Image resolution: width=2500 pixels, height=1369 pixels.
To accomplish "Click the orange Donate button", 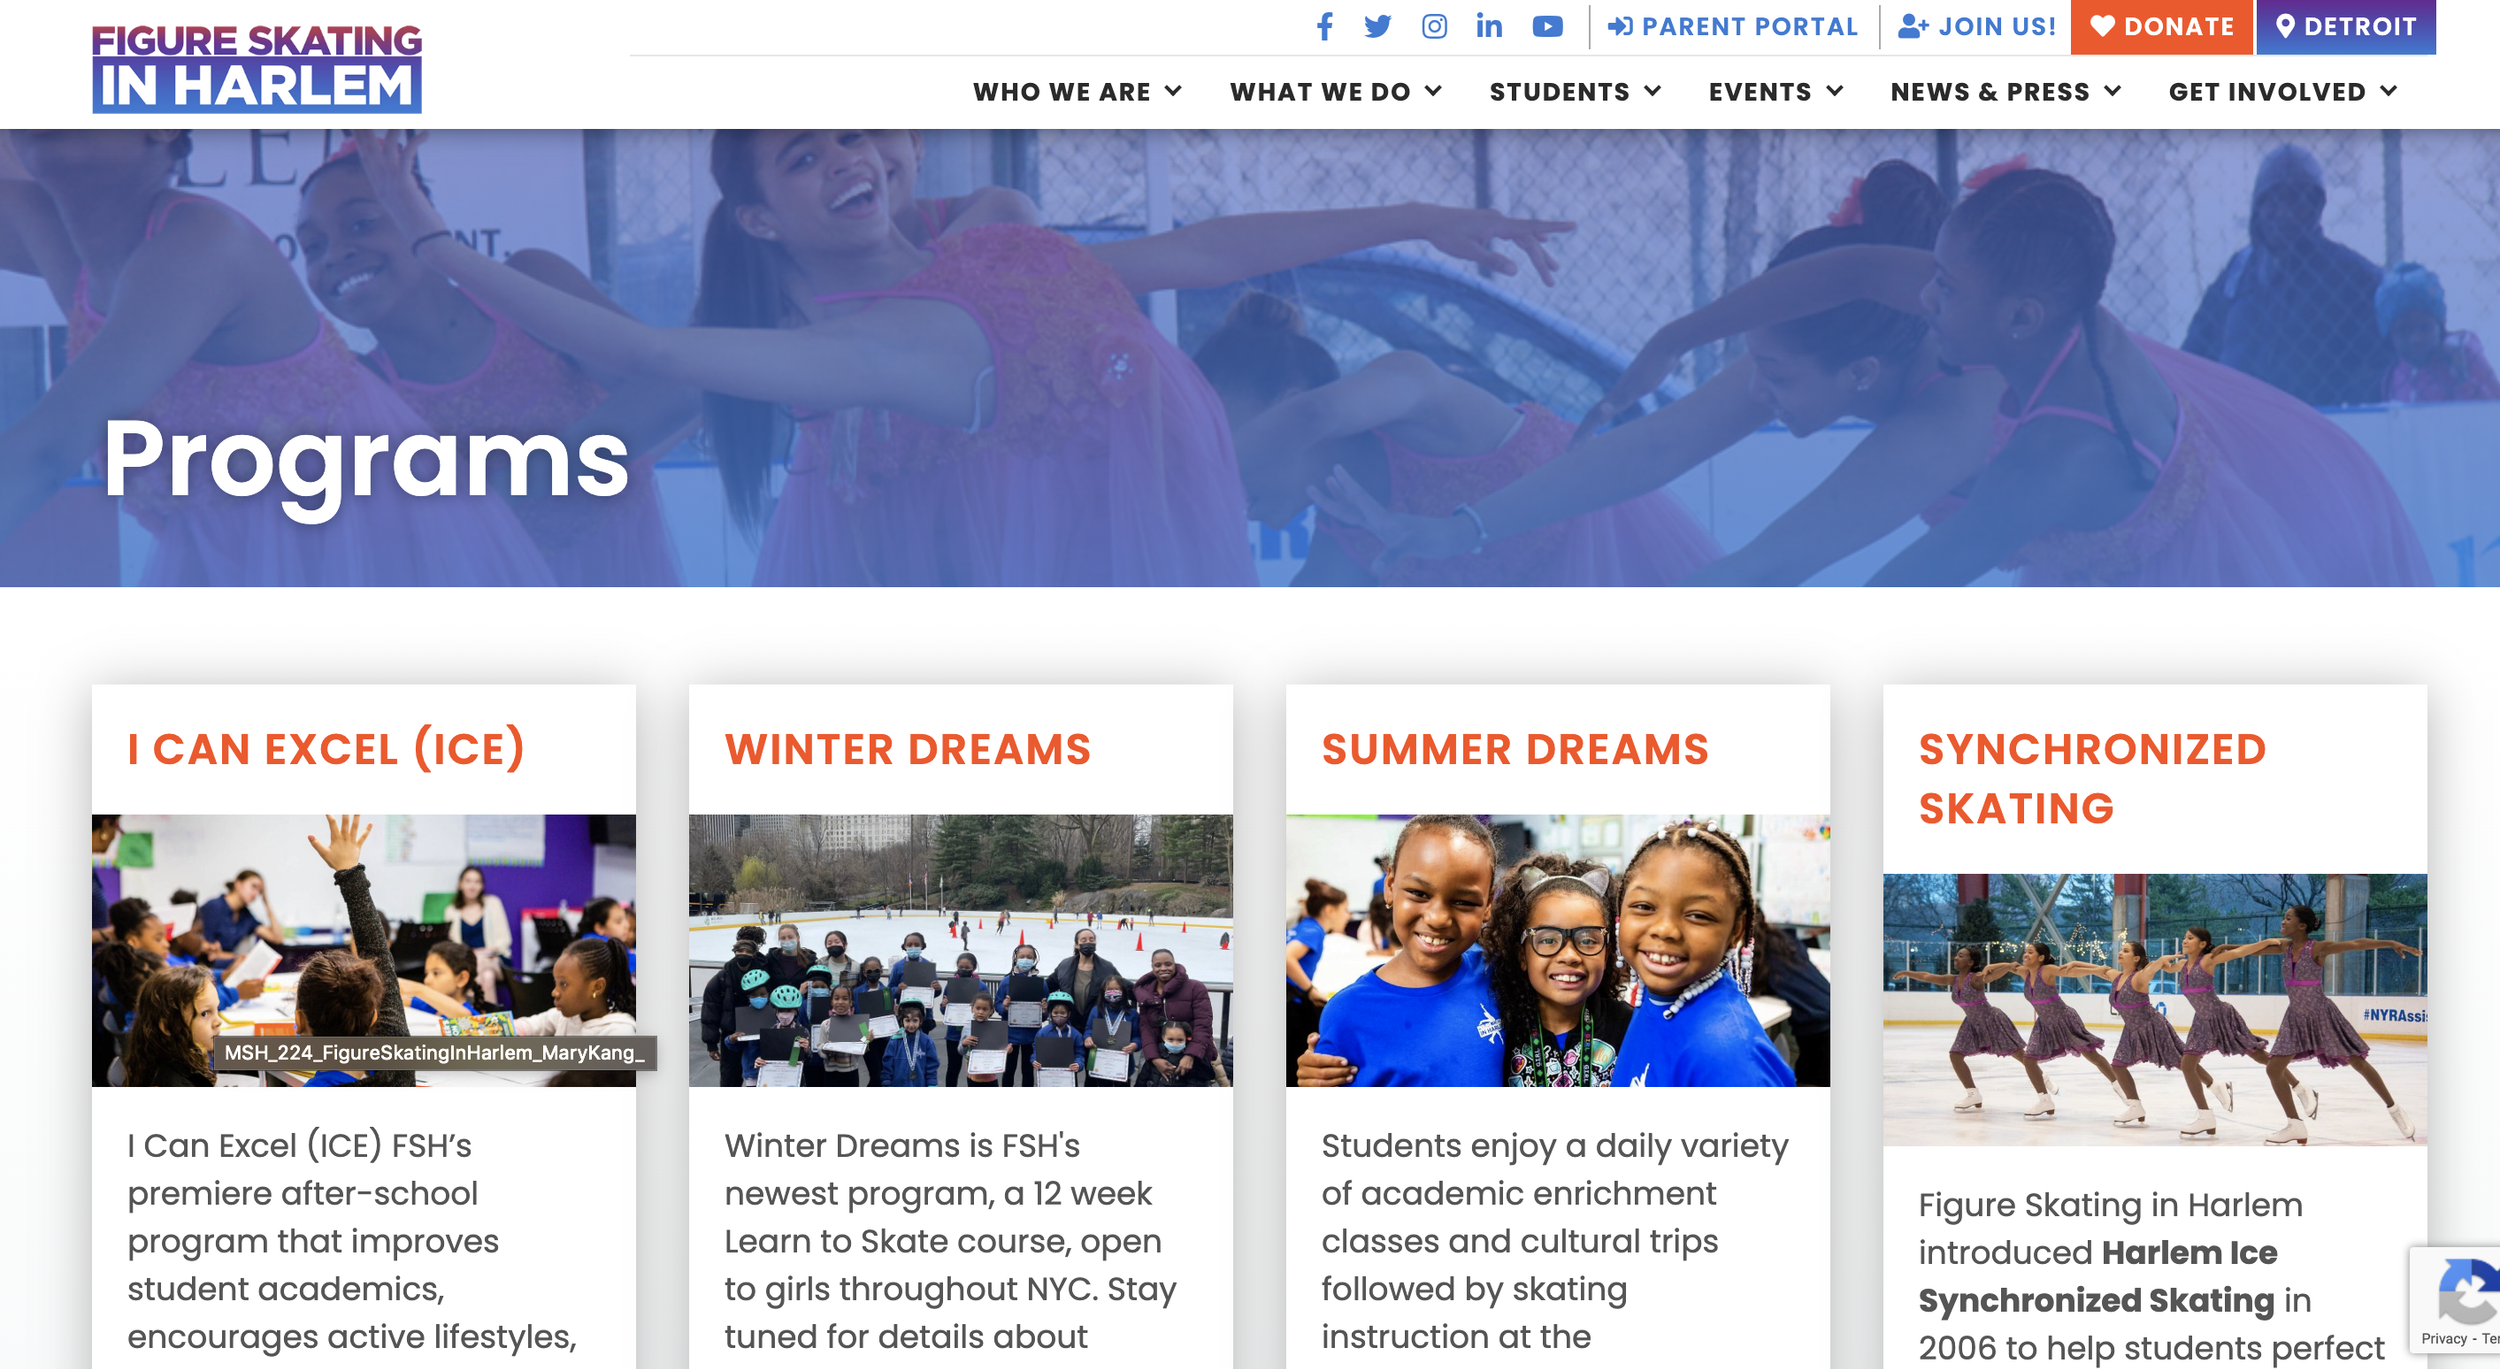I will click(x=2162, y=27).
